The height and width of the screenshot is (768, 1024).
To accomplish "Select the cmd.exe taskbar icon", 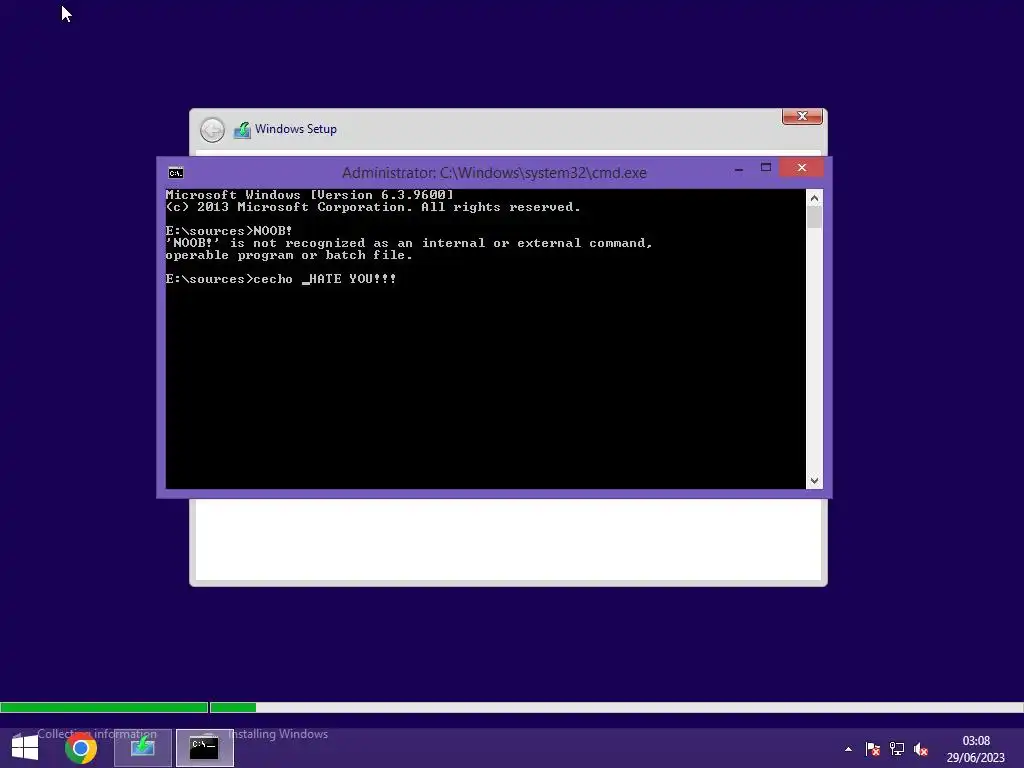I will [204, 748].
